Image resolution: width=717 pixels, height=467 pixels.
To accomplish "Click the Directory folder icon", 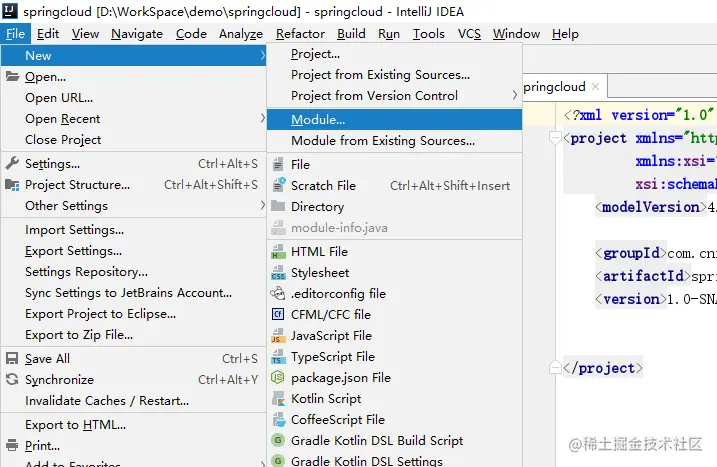I will [x=278, y=206].
